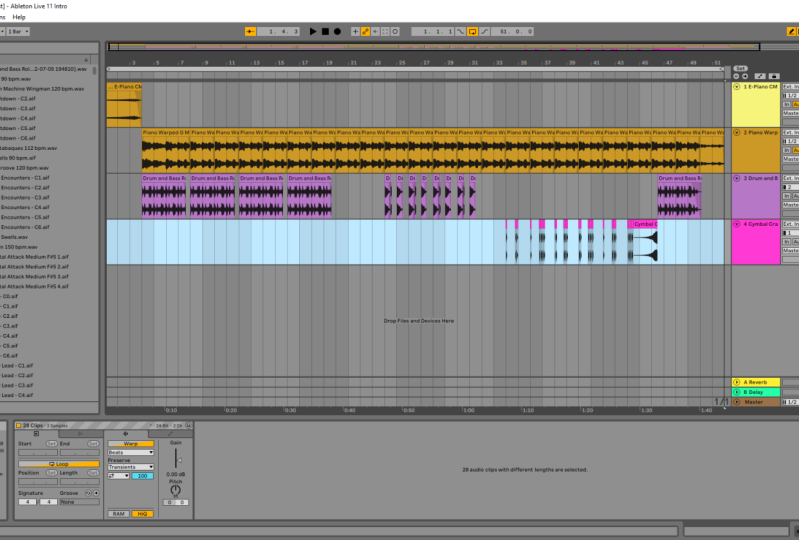This screenshot has height=540, width=799.
Task: Select browser file Machine Wingman 120 bpm.wav
Action: (x=44, y=89)
